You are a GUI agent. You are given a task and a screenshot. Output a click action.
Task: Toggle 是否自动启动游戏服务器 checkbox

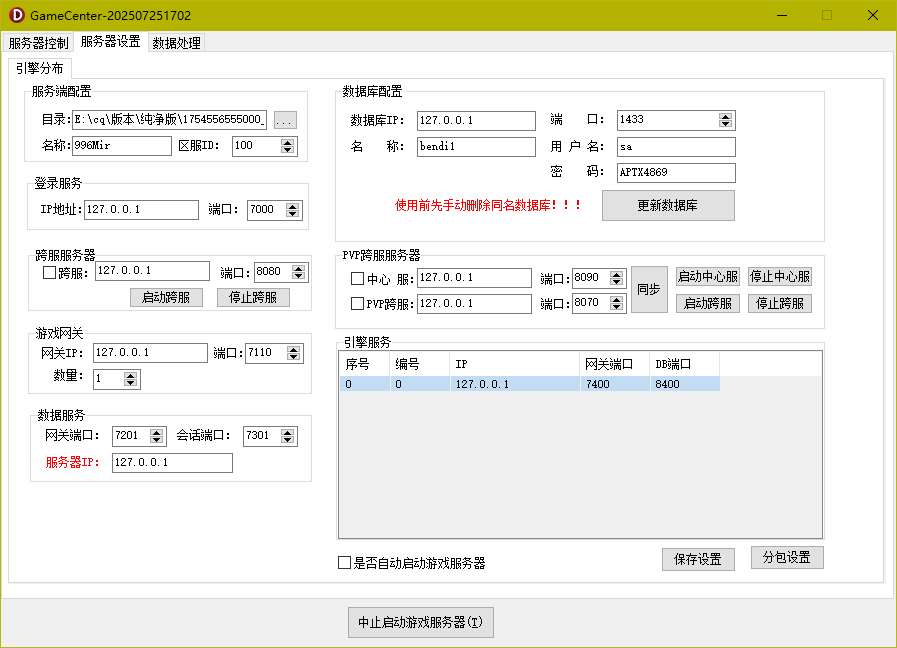click(344, 563)
